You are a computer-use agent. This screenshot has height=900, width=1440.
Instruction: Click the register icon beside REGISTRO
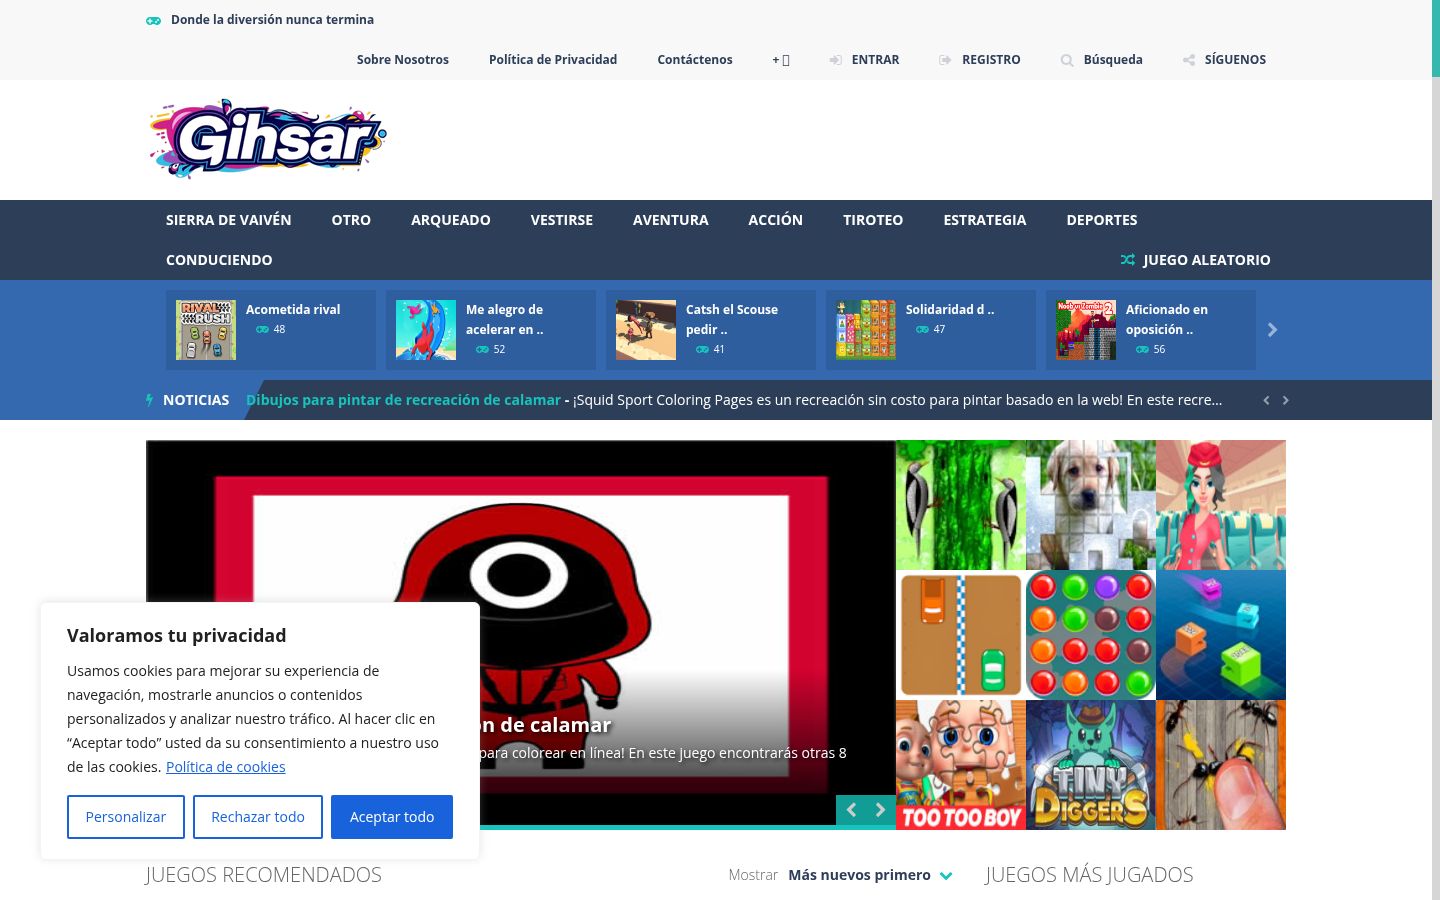click(945, 60)
